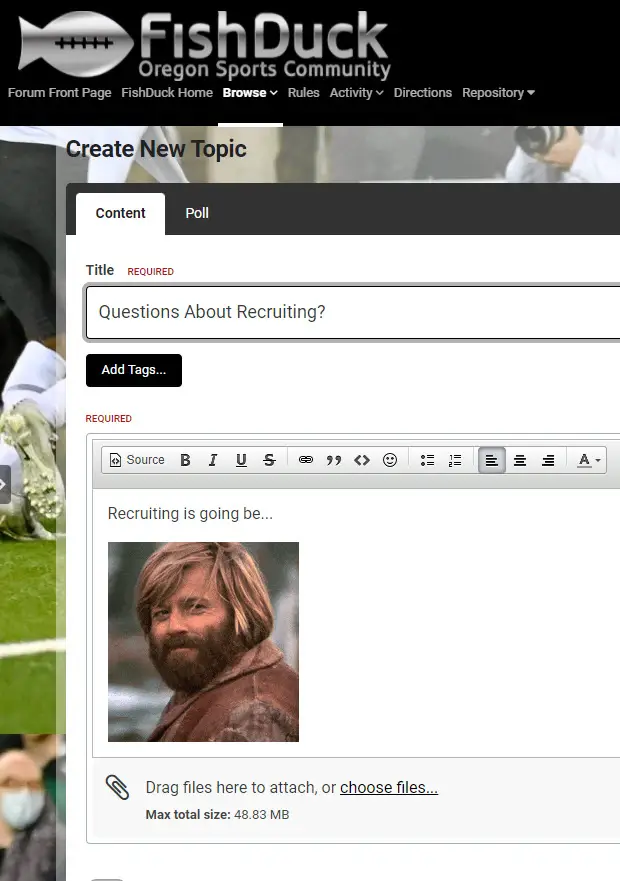The height and width of the screenshot is (881, 620).
Task: Apply underline formatting
Action: click(241, 460)
